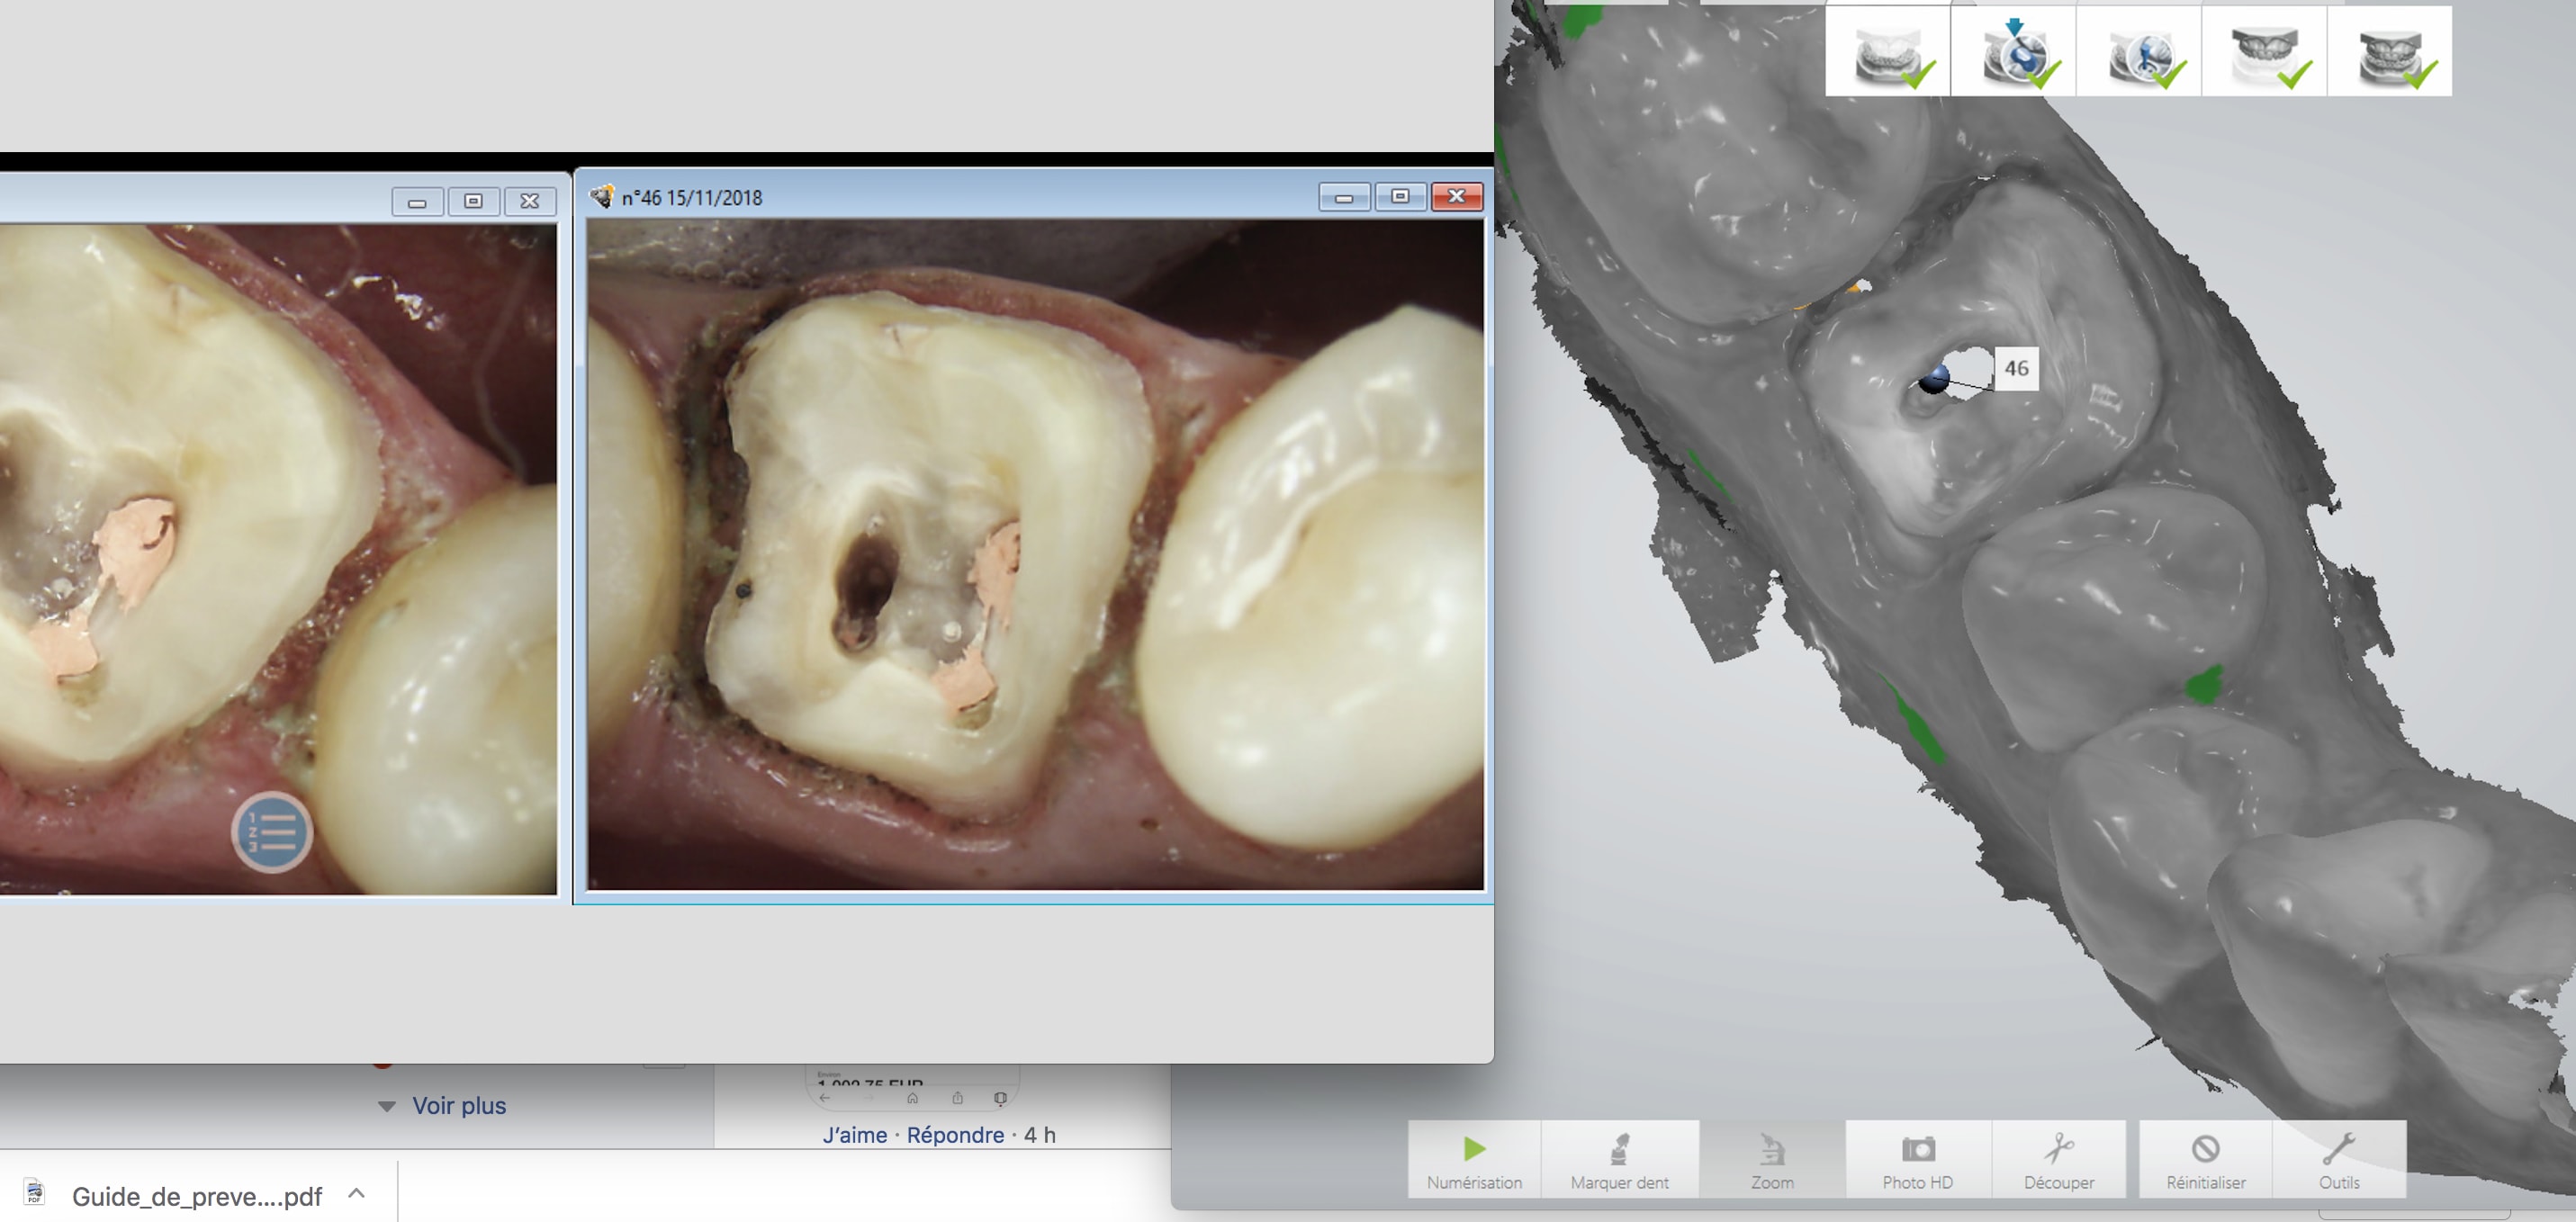This screenshot has height=1222, width=2576.
Task: Open the download options chevron for Guide_de_preve pdf
Action: [x=357, y=1194]
